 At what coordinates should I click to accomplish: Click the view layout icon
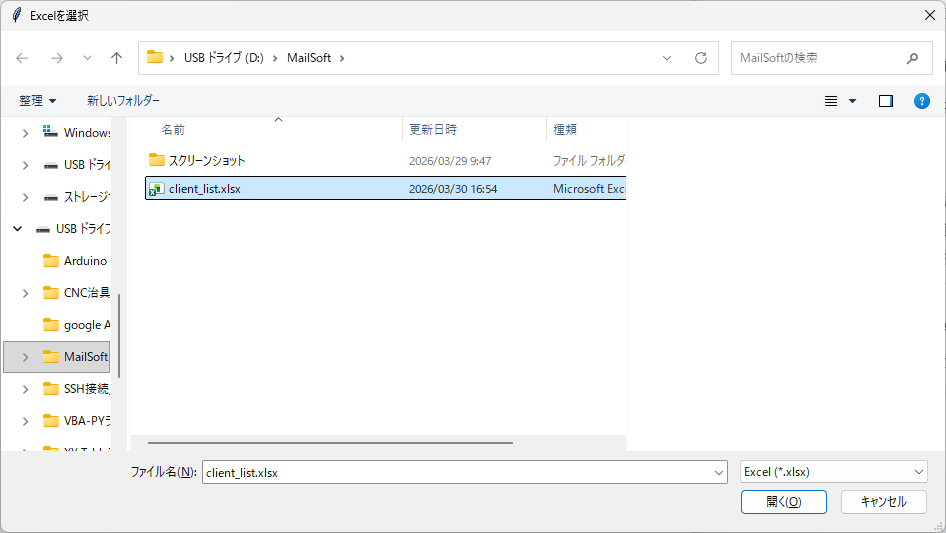pyautogui.click(x=831, y=101)
